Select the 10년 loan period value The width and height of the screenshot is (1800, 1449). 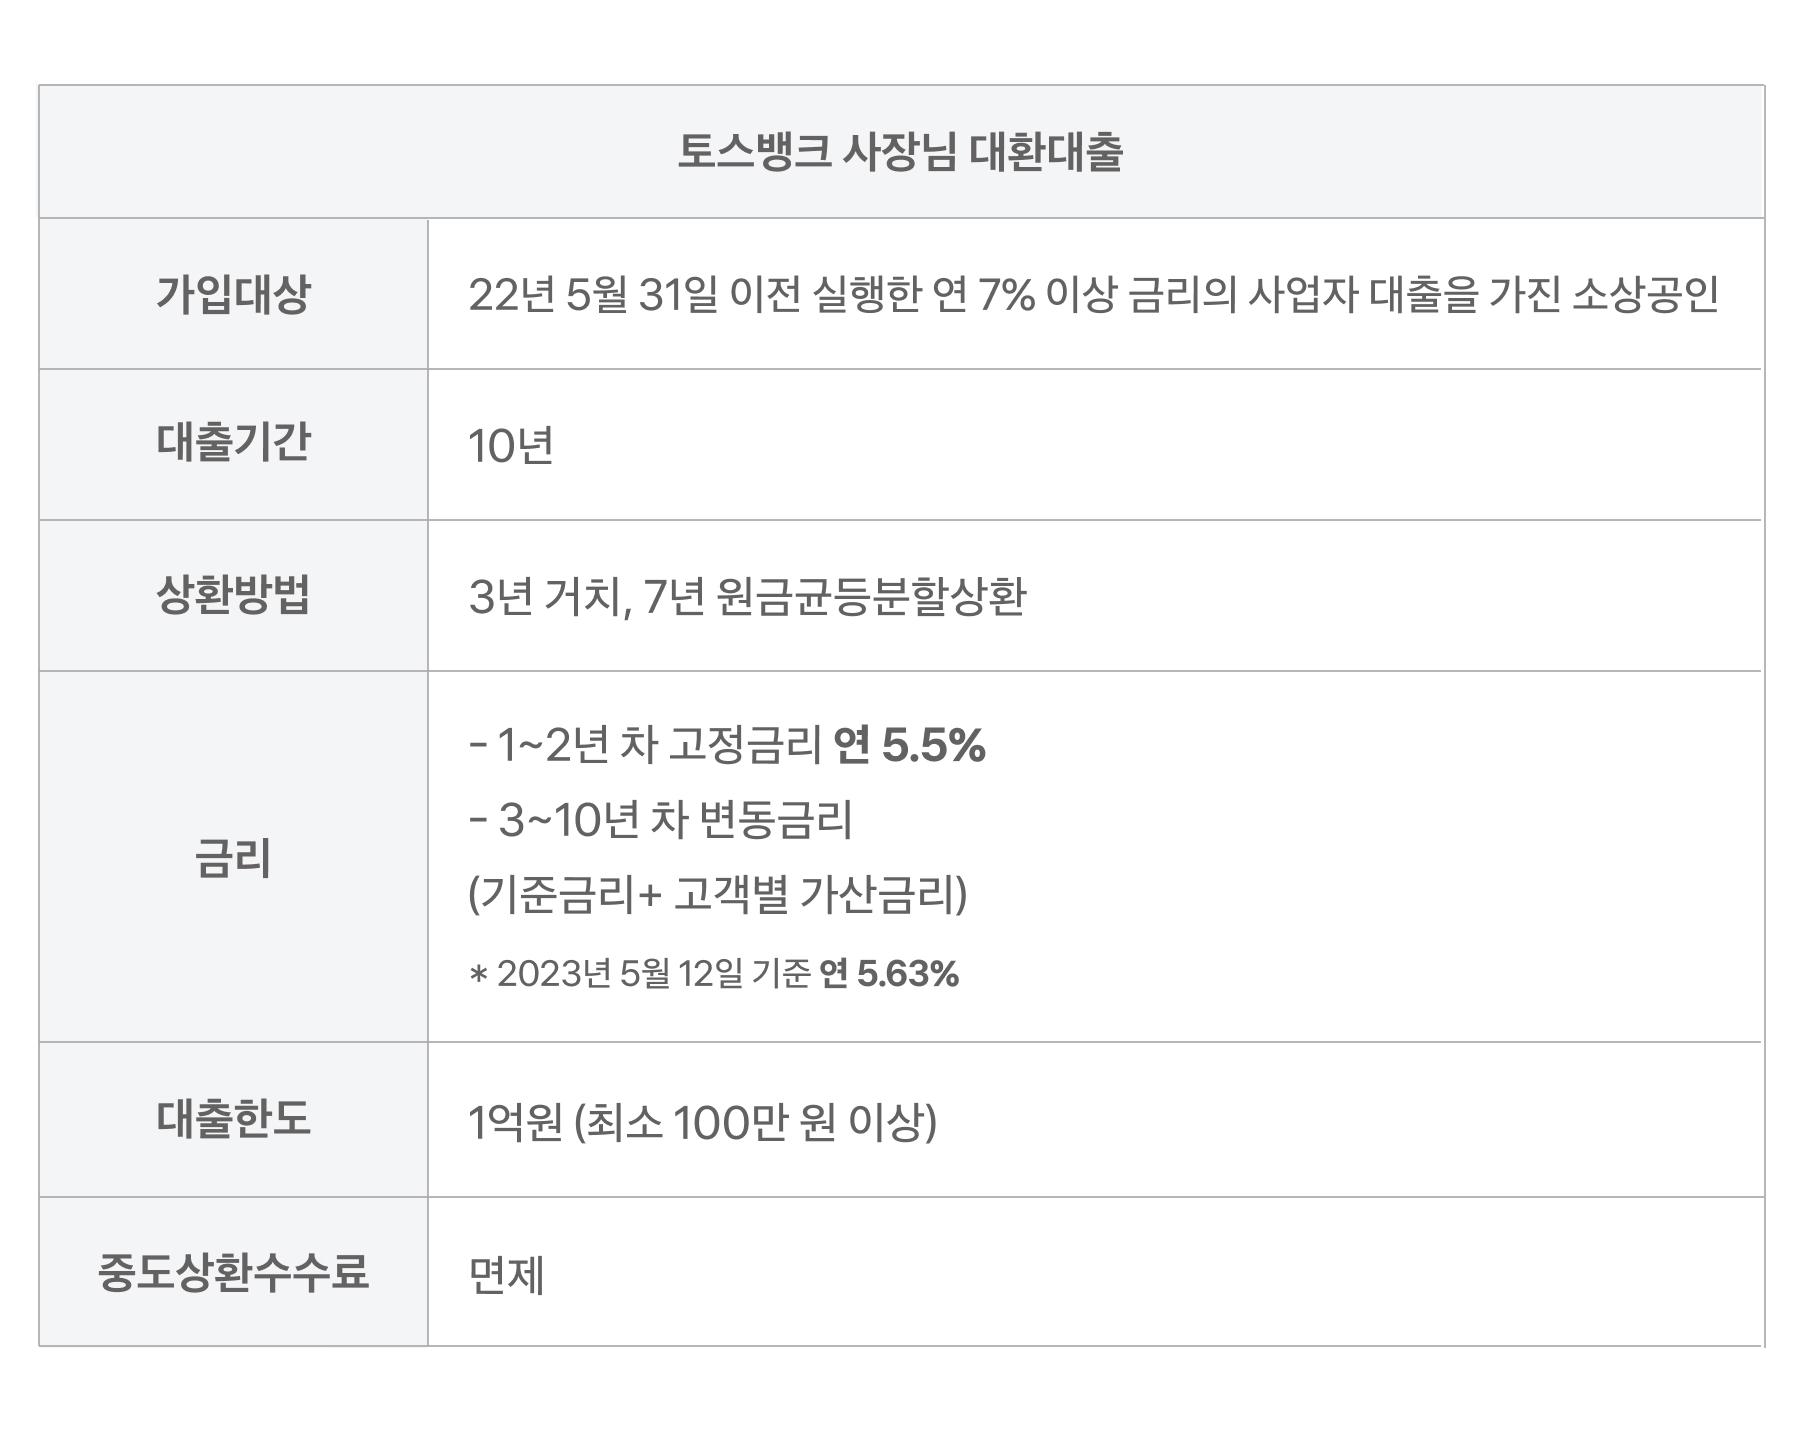(x=511, y=446)
